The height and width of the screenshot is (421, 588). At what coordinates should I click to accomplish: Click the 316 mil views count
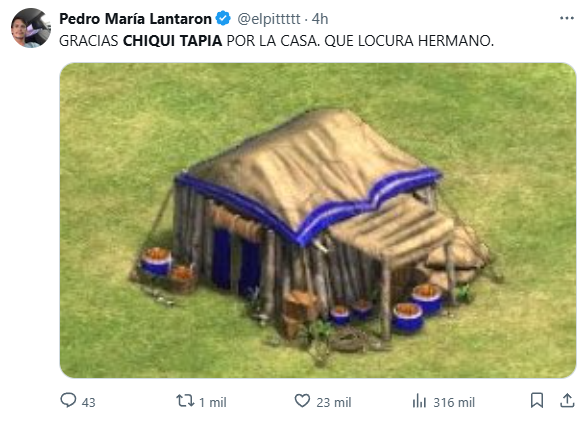454,403
